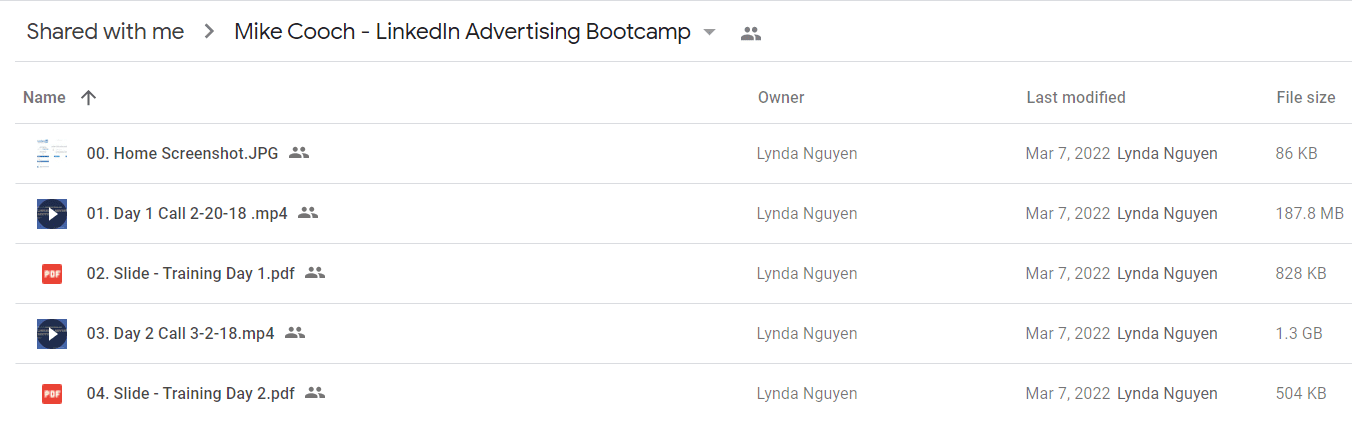Image resolution: width=1352 pixels, height=423 pixels.
Task: Click the shared icon next to Home Screenshot.JPG
Action: coord(299,153)
